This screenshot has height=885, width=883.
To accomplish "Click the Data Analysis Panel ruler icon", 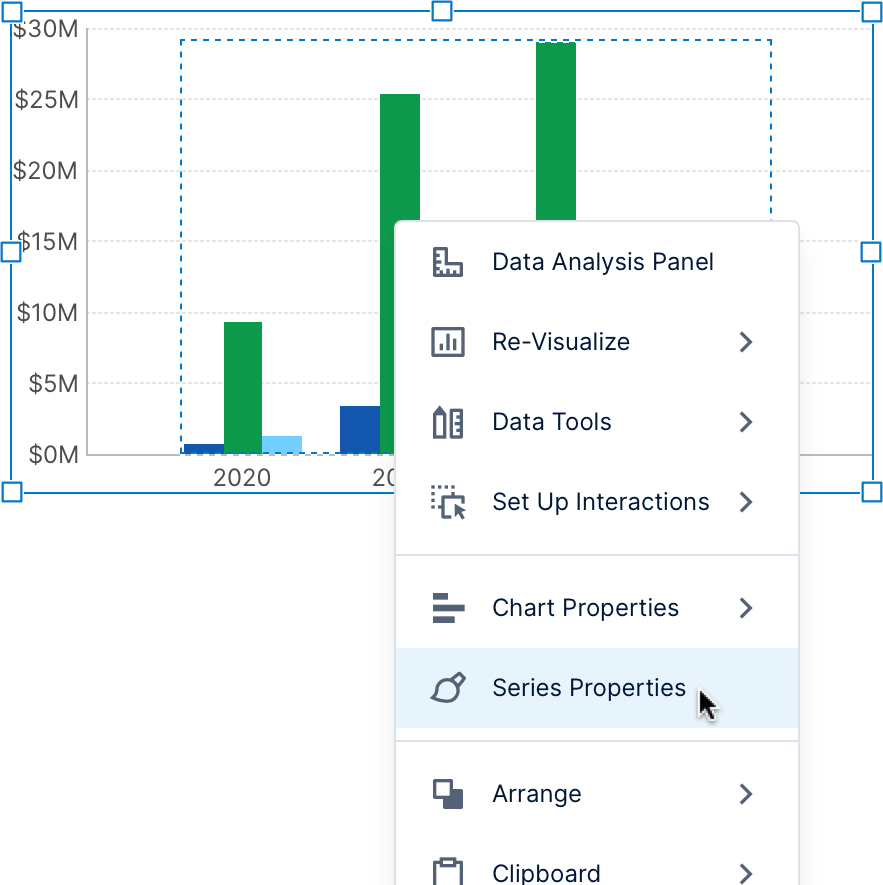I will [x=447, y=262].
